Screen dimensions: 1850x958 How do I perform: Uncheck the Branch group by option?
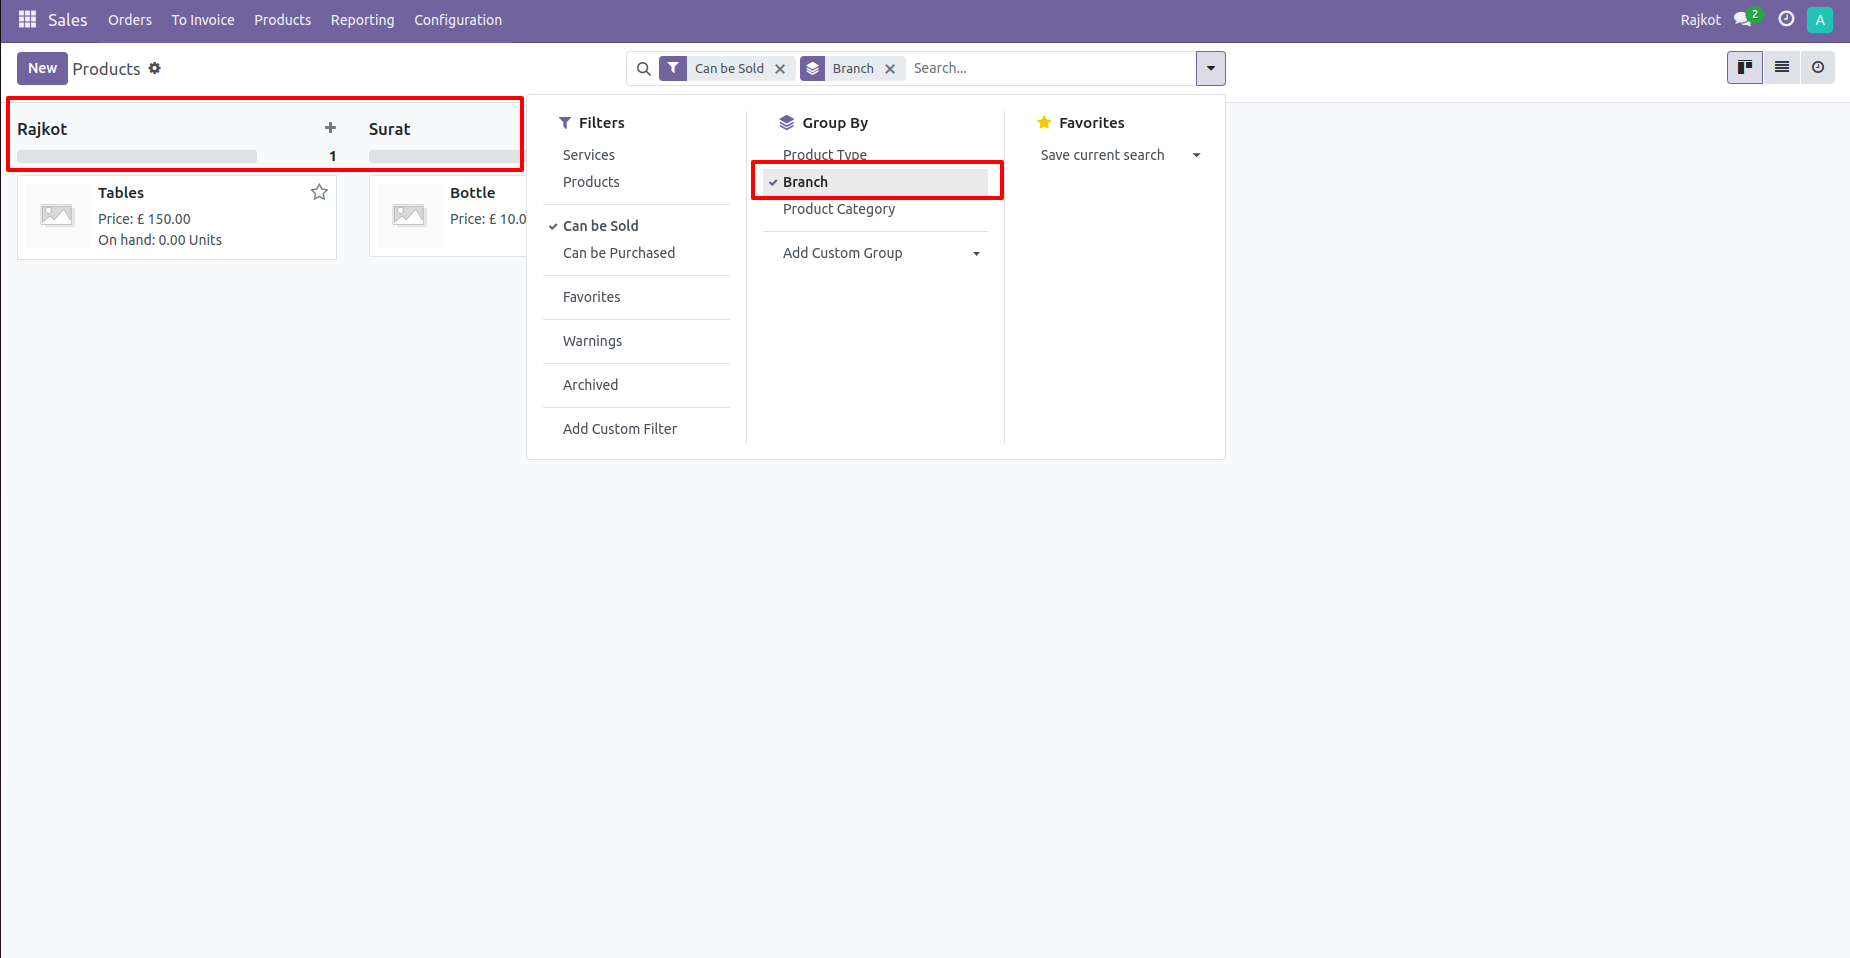(805, 182)
